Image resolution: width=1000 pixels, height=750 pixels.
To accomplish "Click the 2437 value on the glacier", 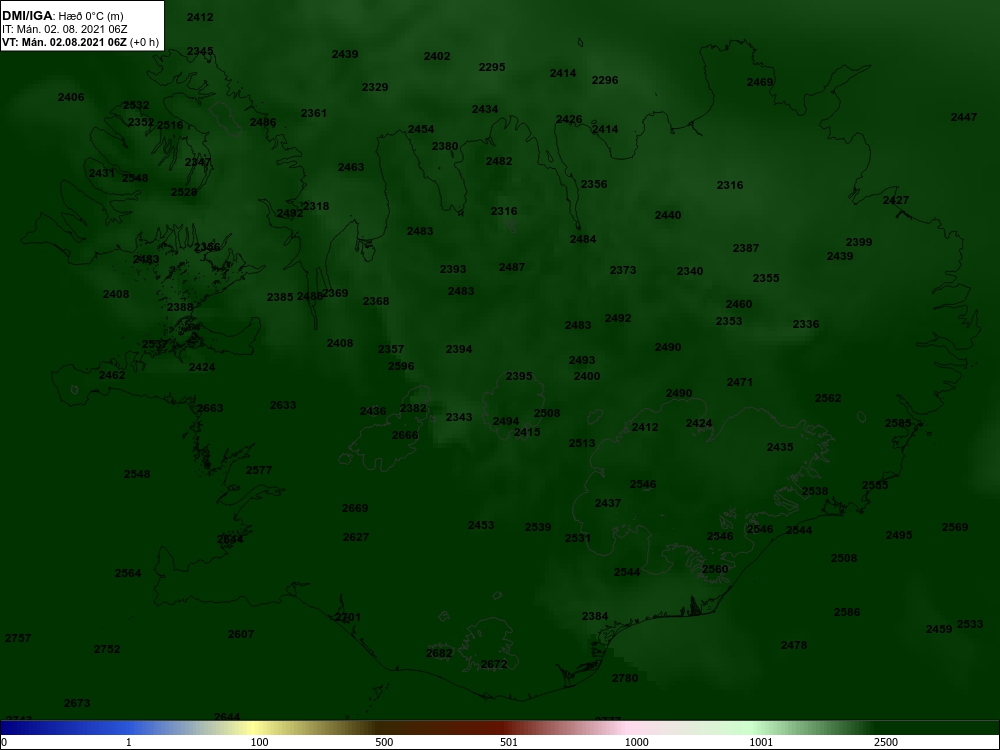I will pos(607,503).
